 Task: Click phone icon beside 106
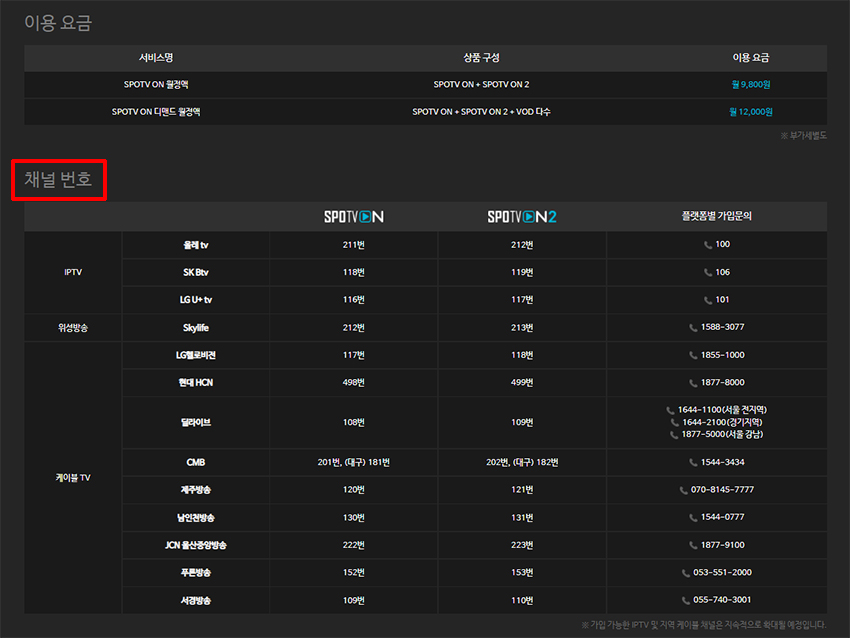point(707,273)
